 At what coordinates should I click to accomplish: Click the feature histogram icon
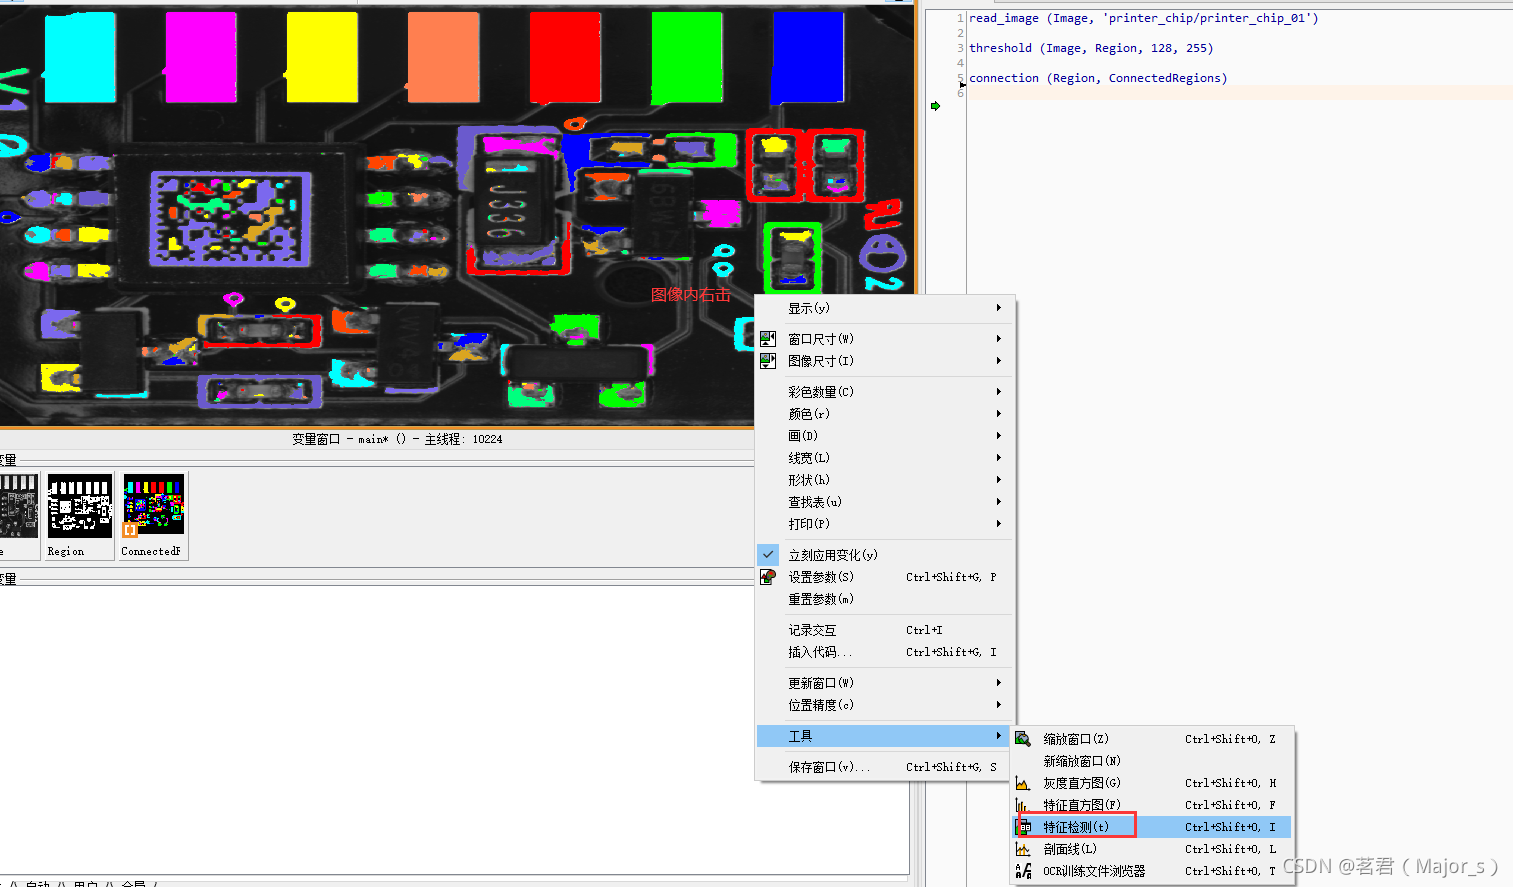(1023, 805)
